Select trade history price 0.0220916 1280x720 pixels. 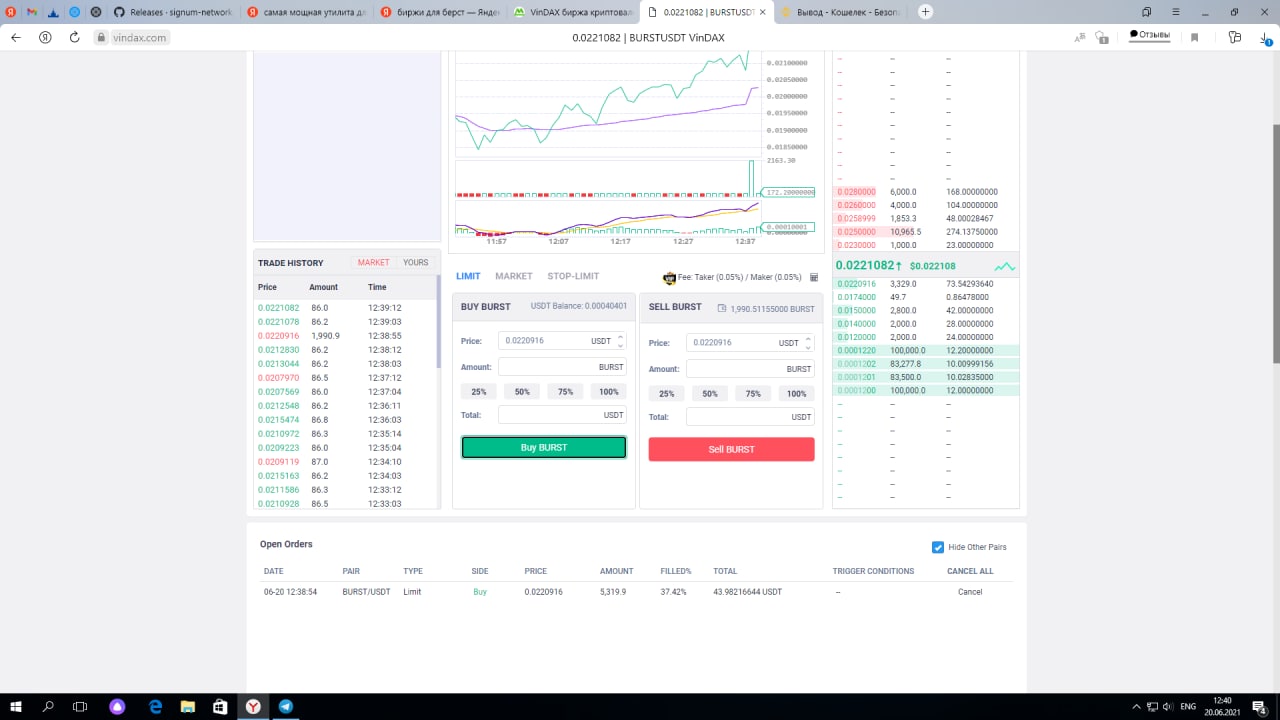click(278, 336)
